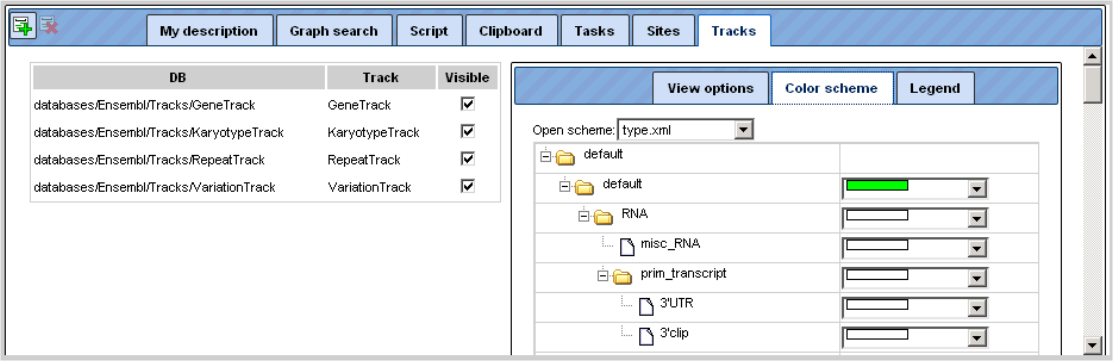Open the Legend tab
Viewport: 1113px width, 361px height.
[935, 88]
